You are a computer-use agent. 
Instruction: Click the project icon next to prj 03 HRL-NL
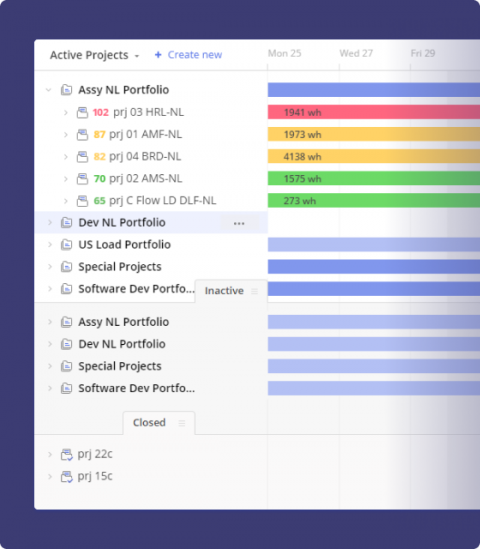pyautogui.click(x=82, y=112)
